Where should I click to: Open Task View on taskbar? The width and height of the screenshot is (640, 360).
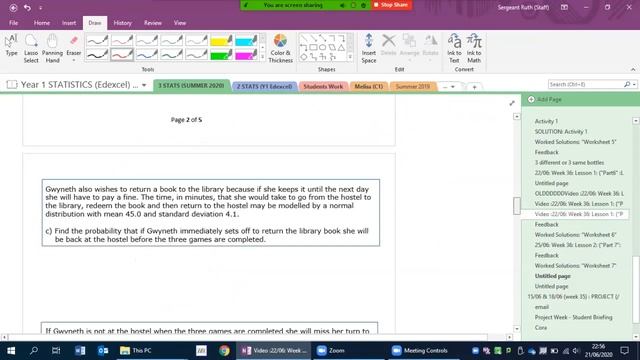56,351
